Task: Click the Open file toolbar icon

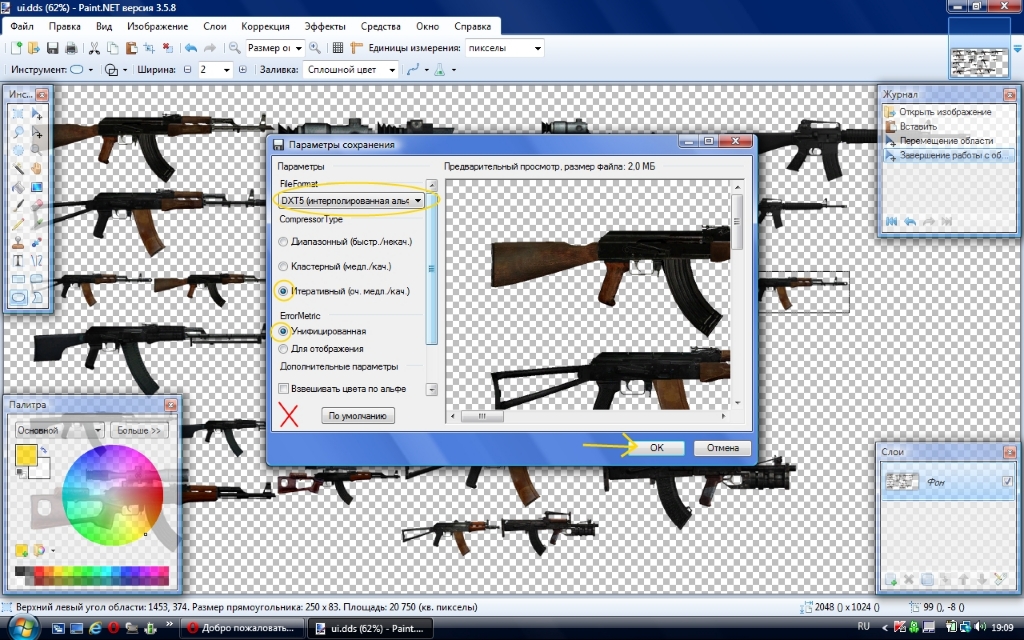Action: coord(34,48)
